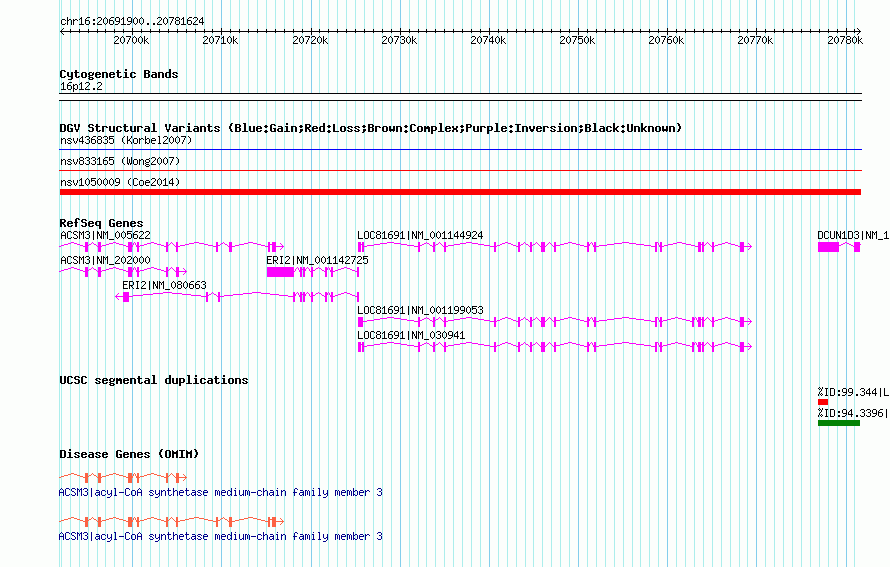The image size is (890, 567).
Task: Click the 20700k ruler tick label
Action: click(x=131, y=40)
